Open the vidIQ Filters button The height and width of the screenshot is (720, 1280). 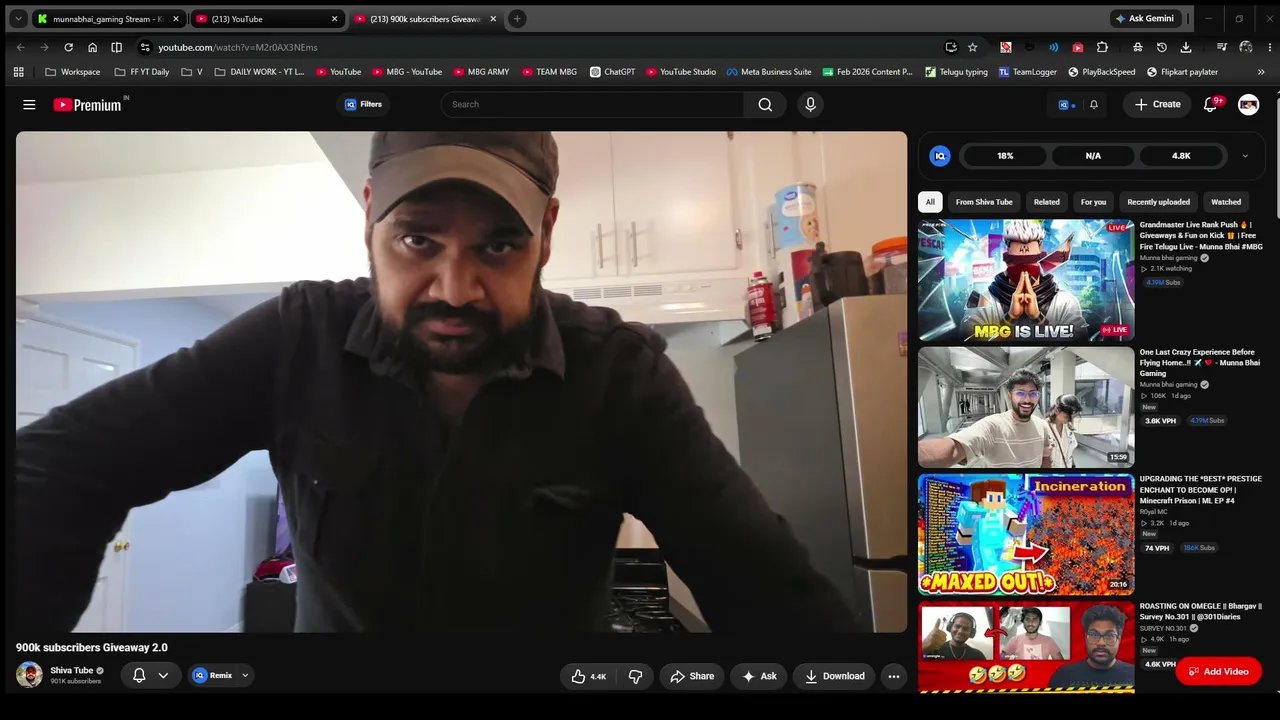pos(364,104)
